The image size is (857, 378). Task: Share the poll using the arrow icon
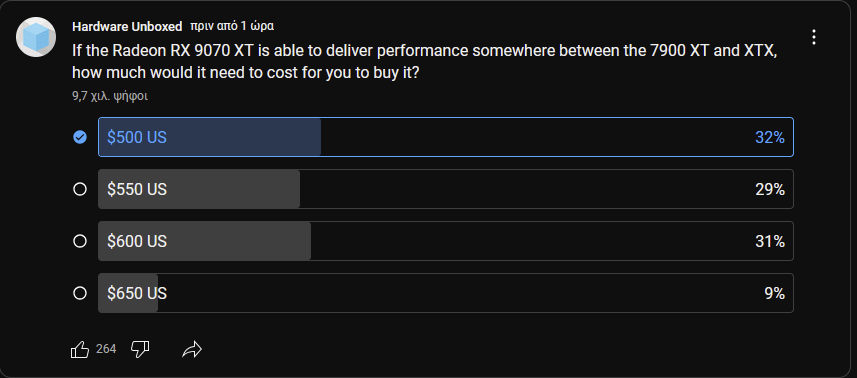[192, 349]
